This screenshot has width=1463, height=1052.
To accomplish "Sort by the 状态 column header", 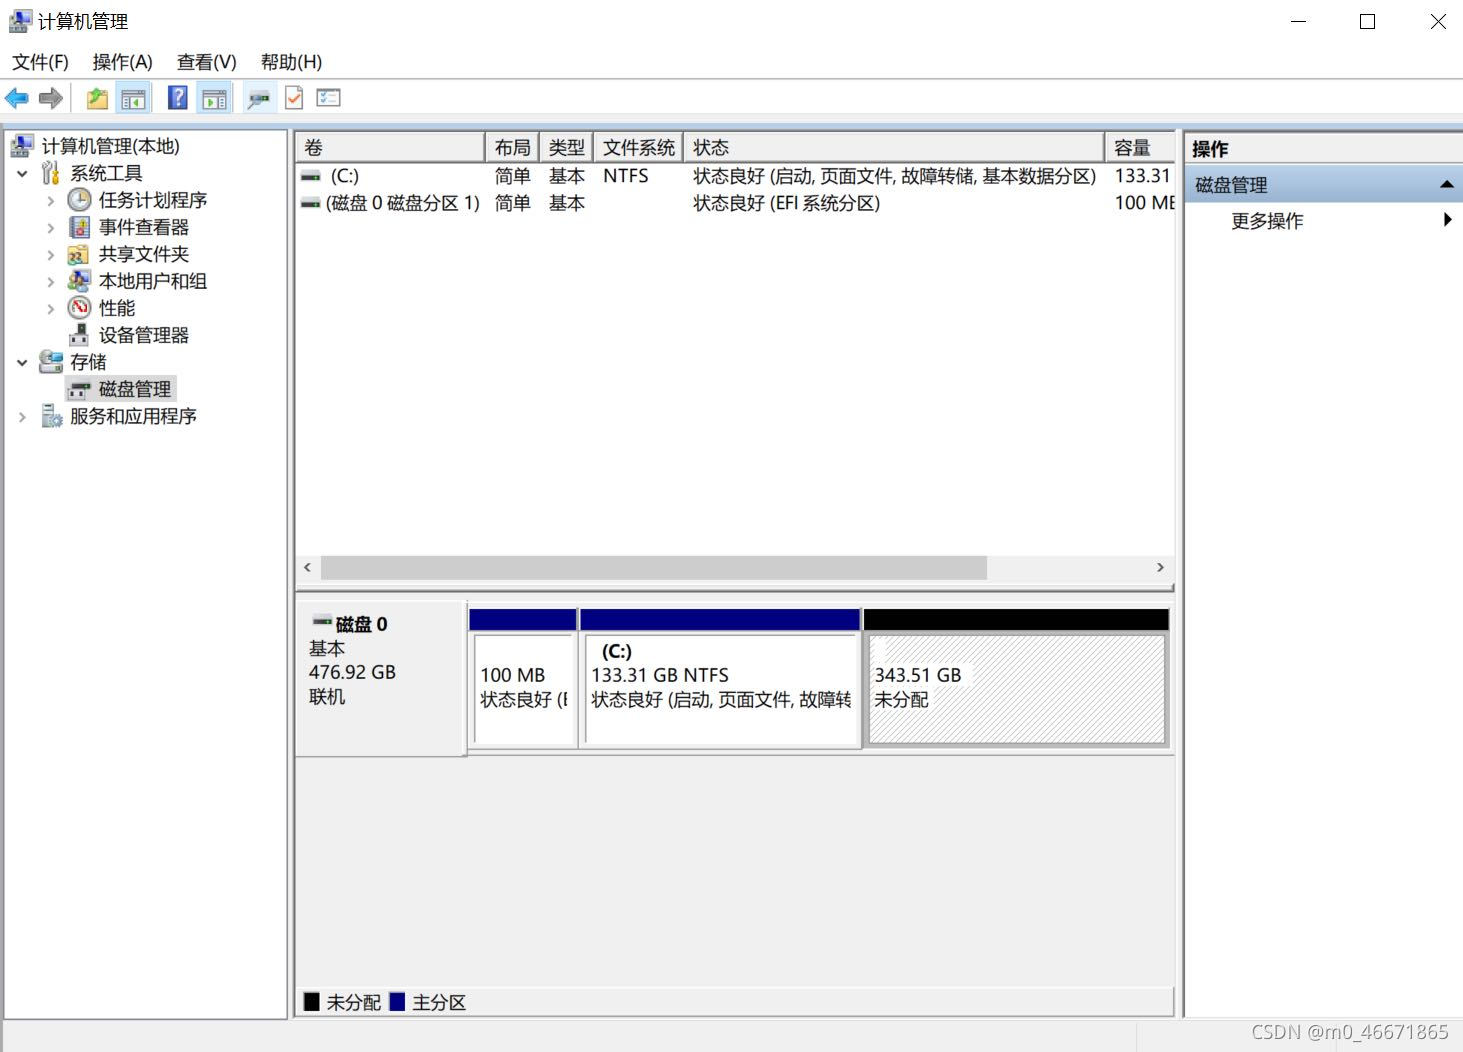I will click(x=894, y=148).
